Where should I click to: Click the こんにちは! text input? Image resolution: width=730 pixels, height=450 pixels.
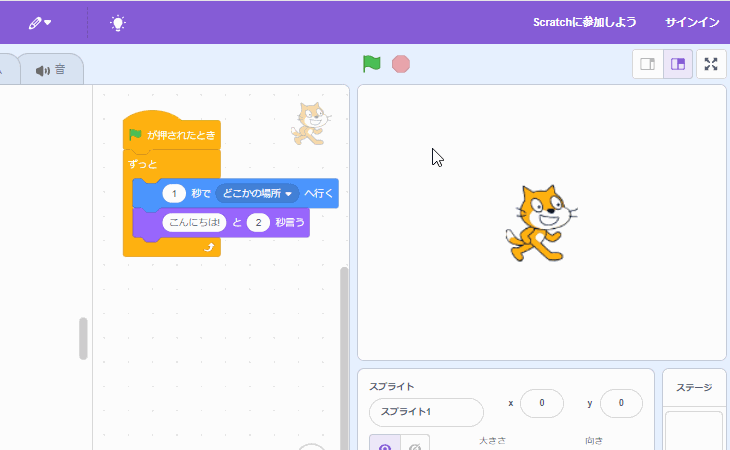pyautogui.click(x=194, y=222)
